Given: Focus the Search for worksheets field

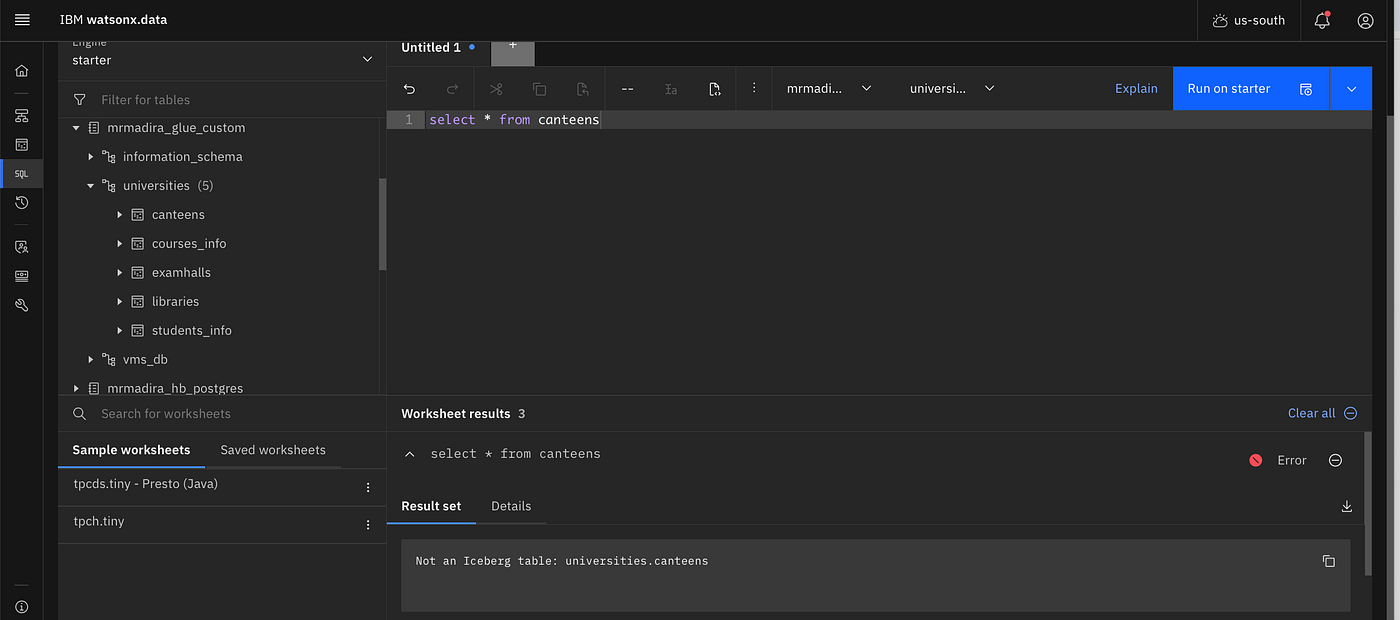Looking at the screenshot, I should (222, 414).
